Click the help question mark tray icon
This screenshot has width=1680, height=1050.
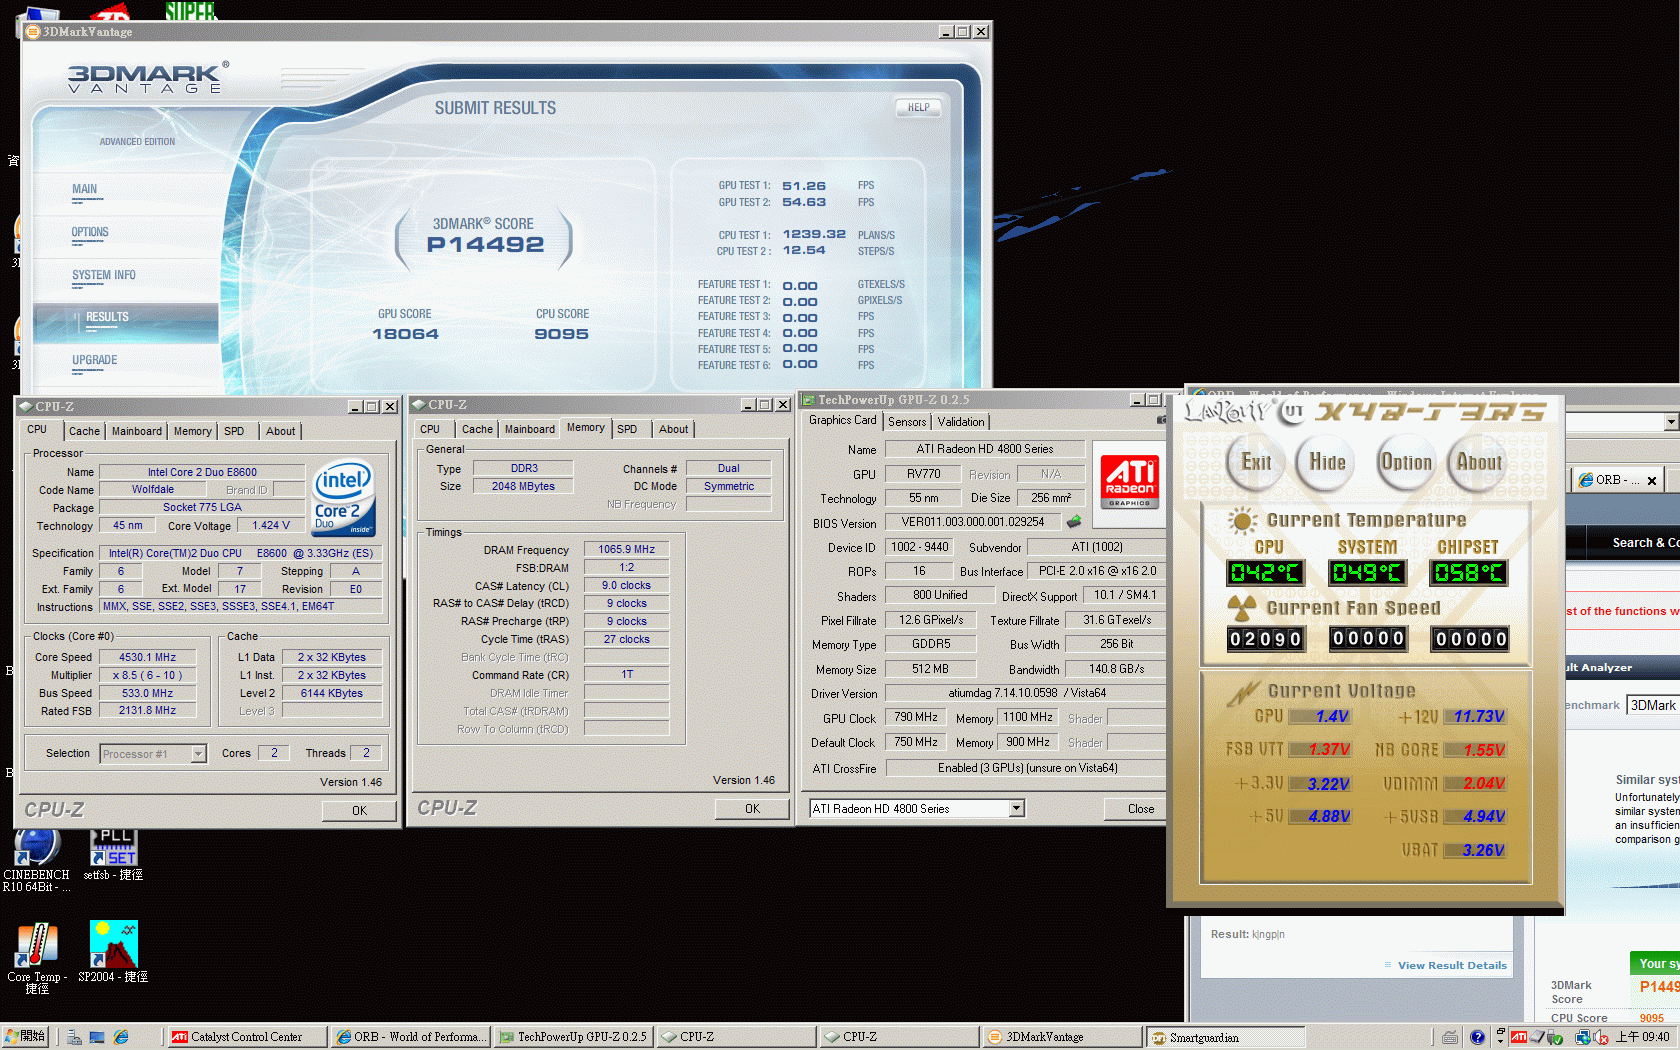click(1477, 1037)
